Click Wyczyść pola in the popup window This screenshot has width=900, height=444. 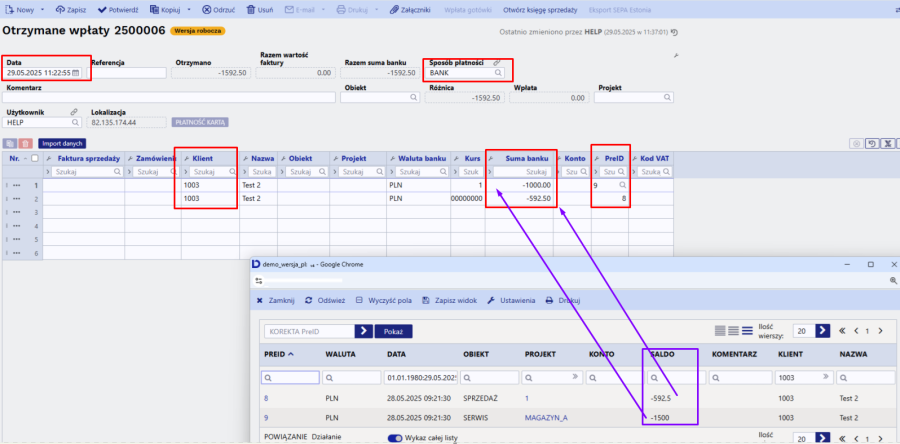[x=383, y=300]
